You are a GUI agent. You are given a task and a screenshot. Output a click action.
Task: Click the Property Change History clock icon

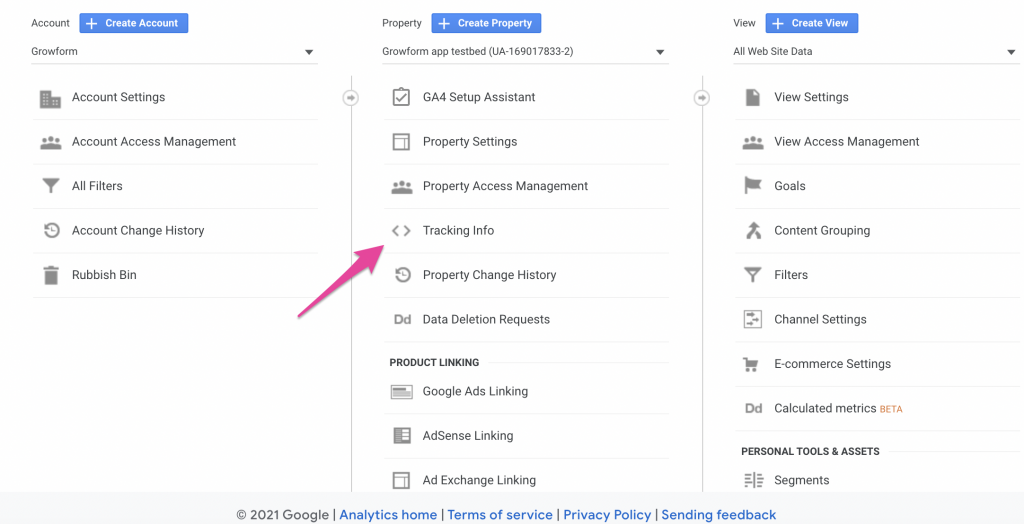(x=402, y=275)
